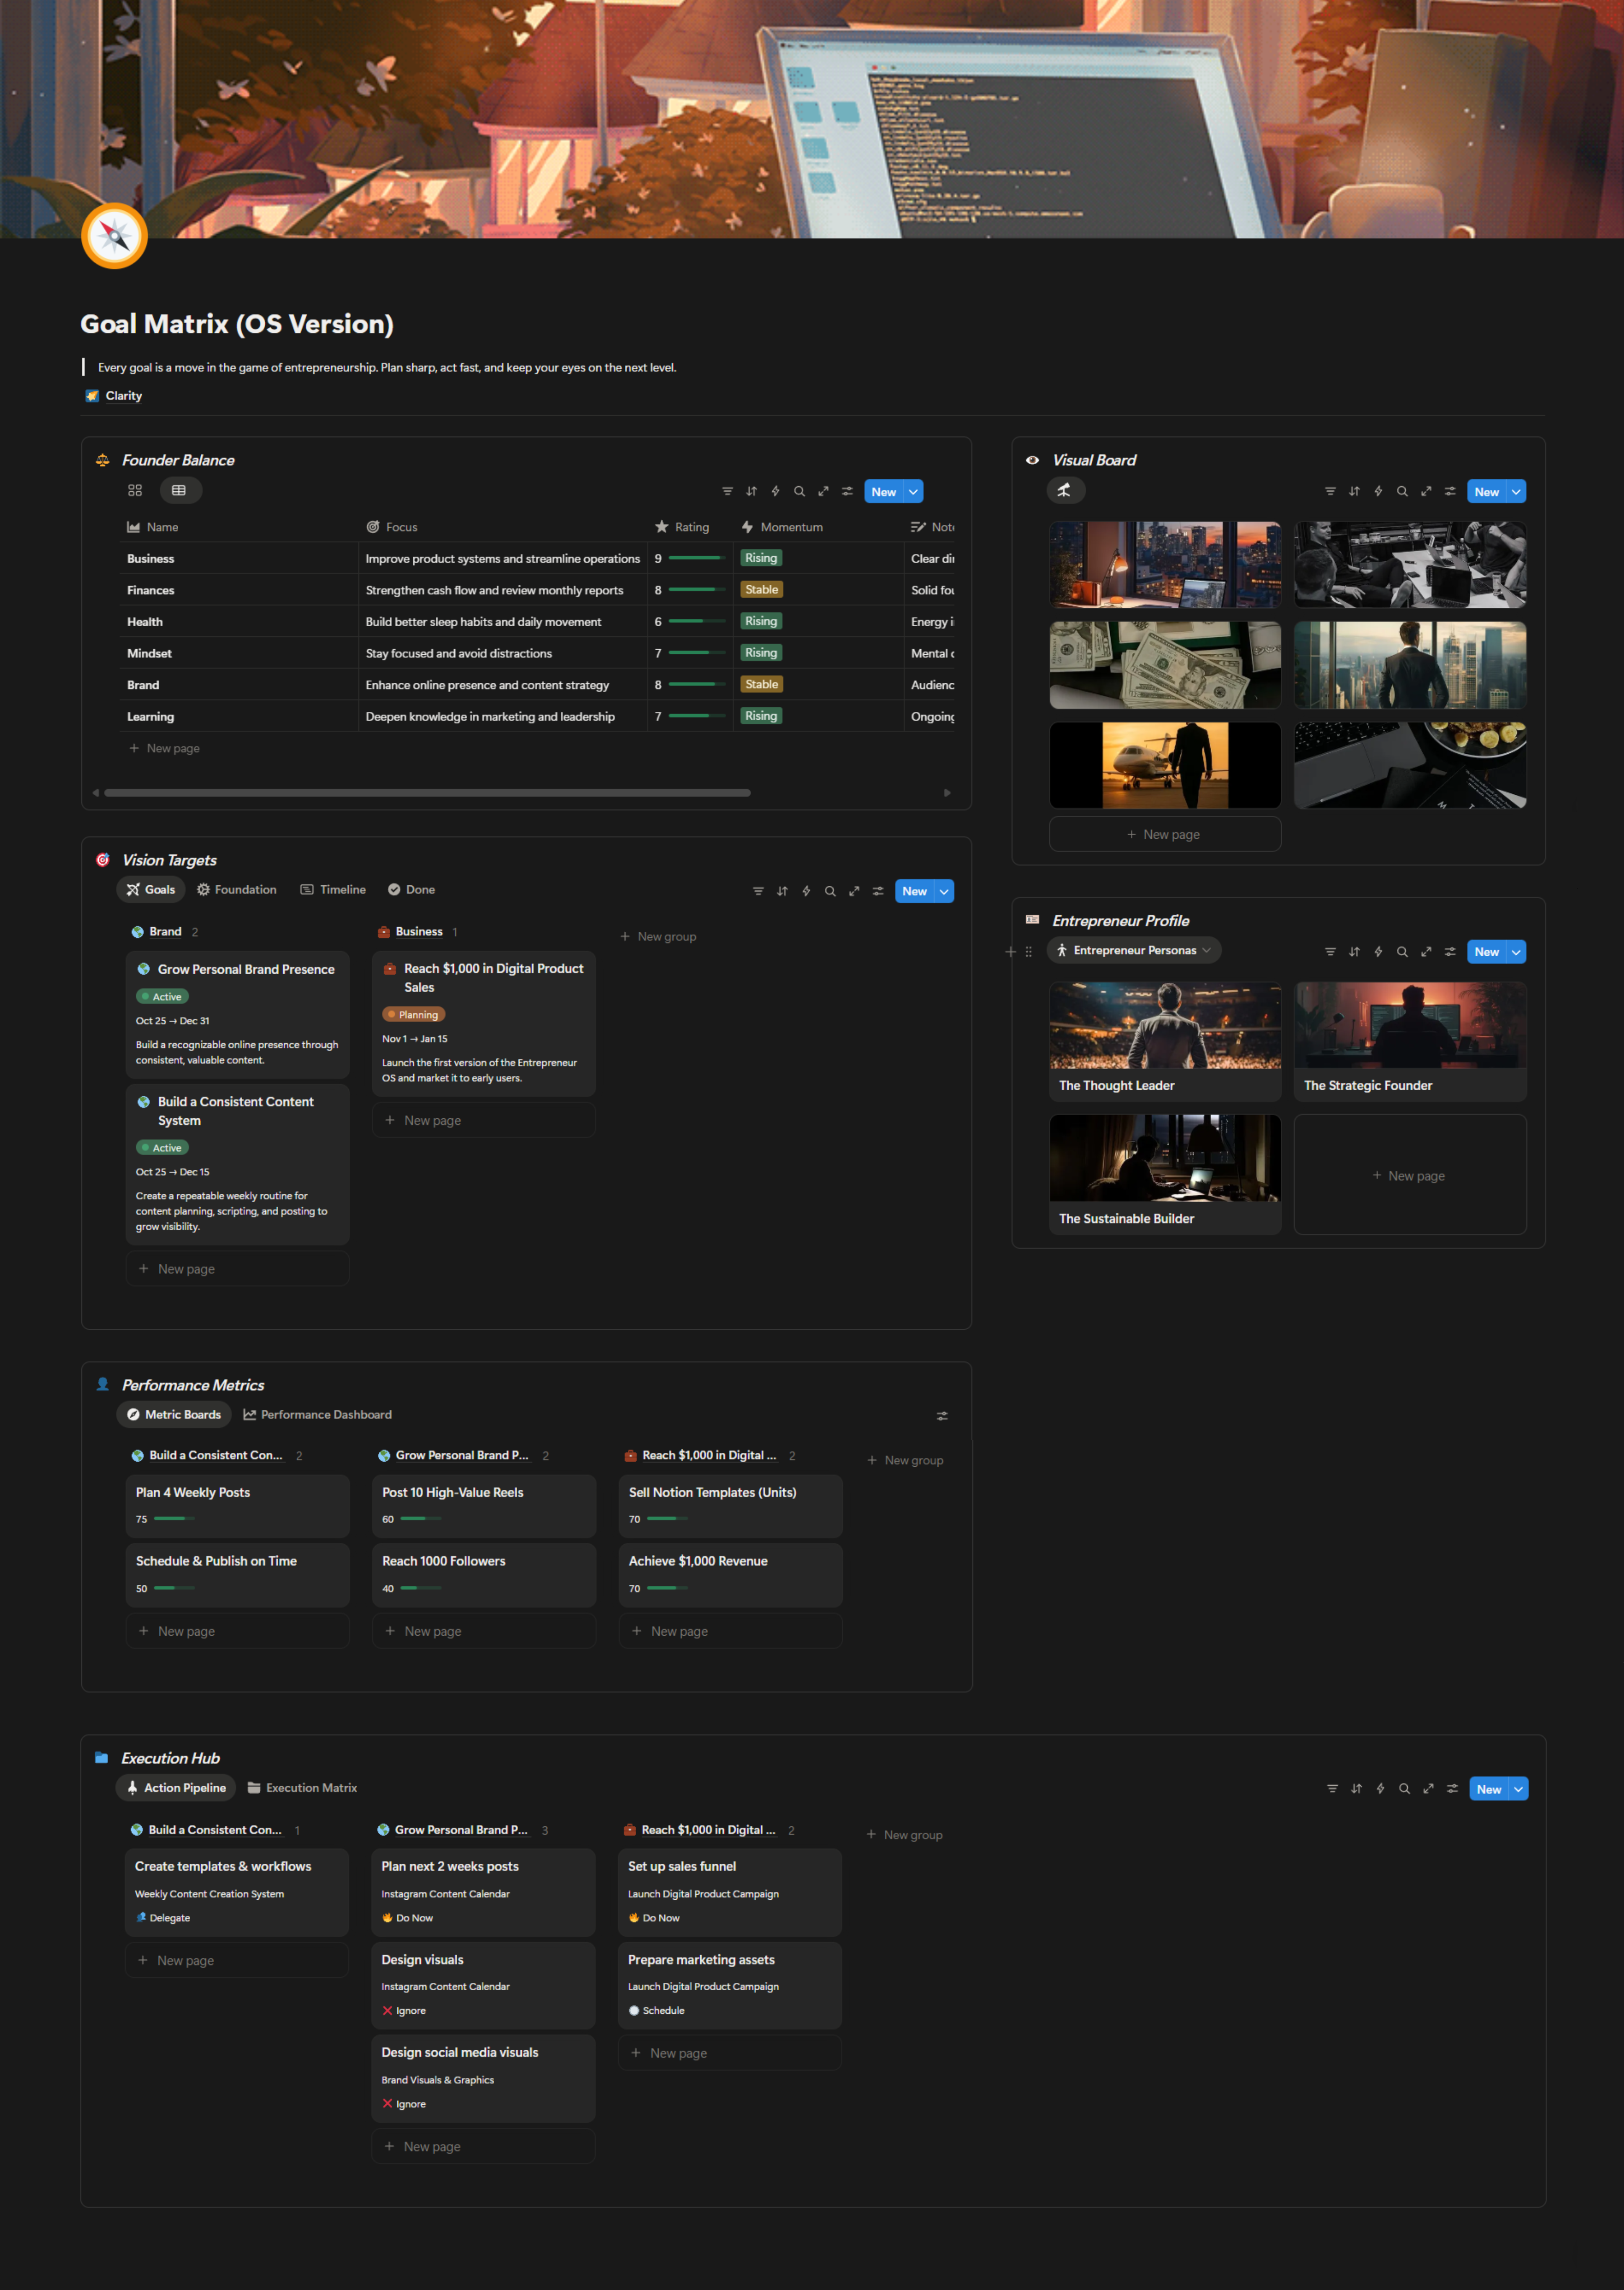Open New dropdown arrow in Founder Balance
This screenshot has width=1624, height=2290.
[913, 491]
